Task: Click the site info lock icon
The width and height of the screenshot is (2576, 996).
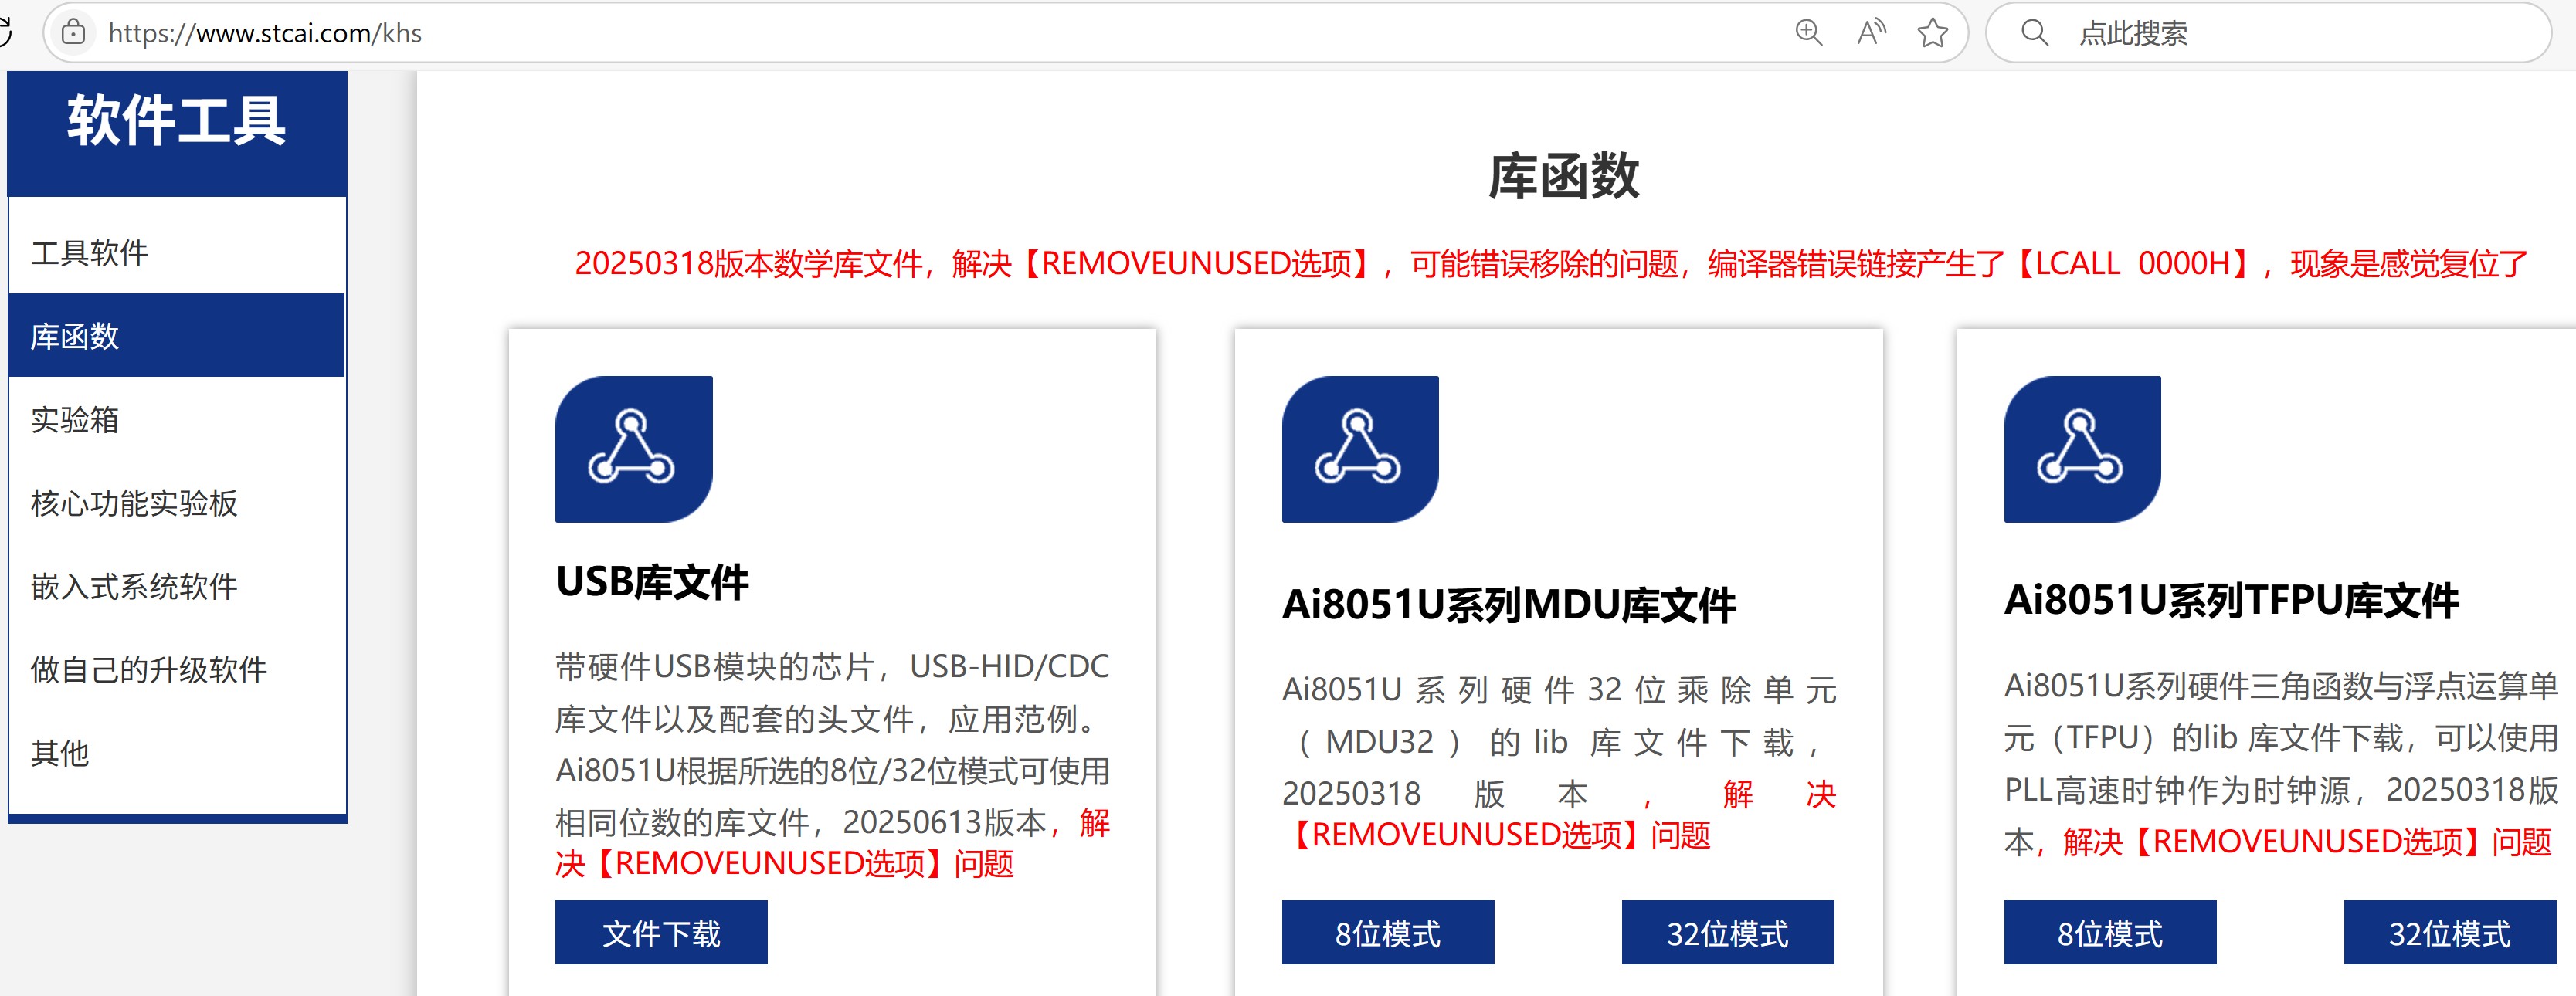Action: click(73, 33)
